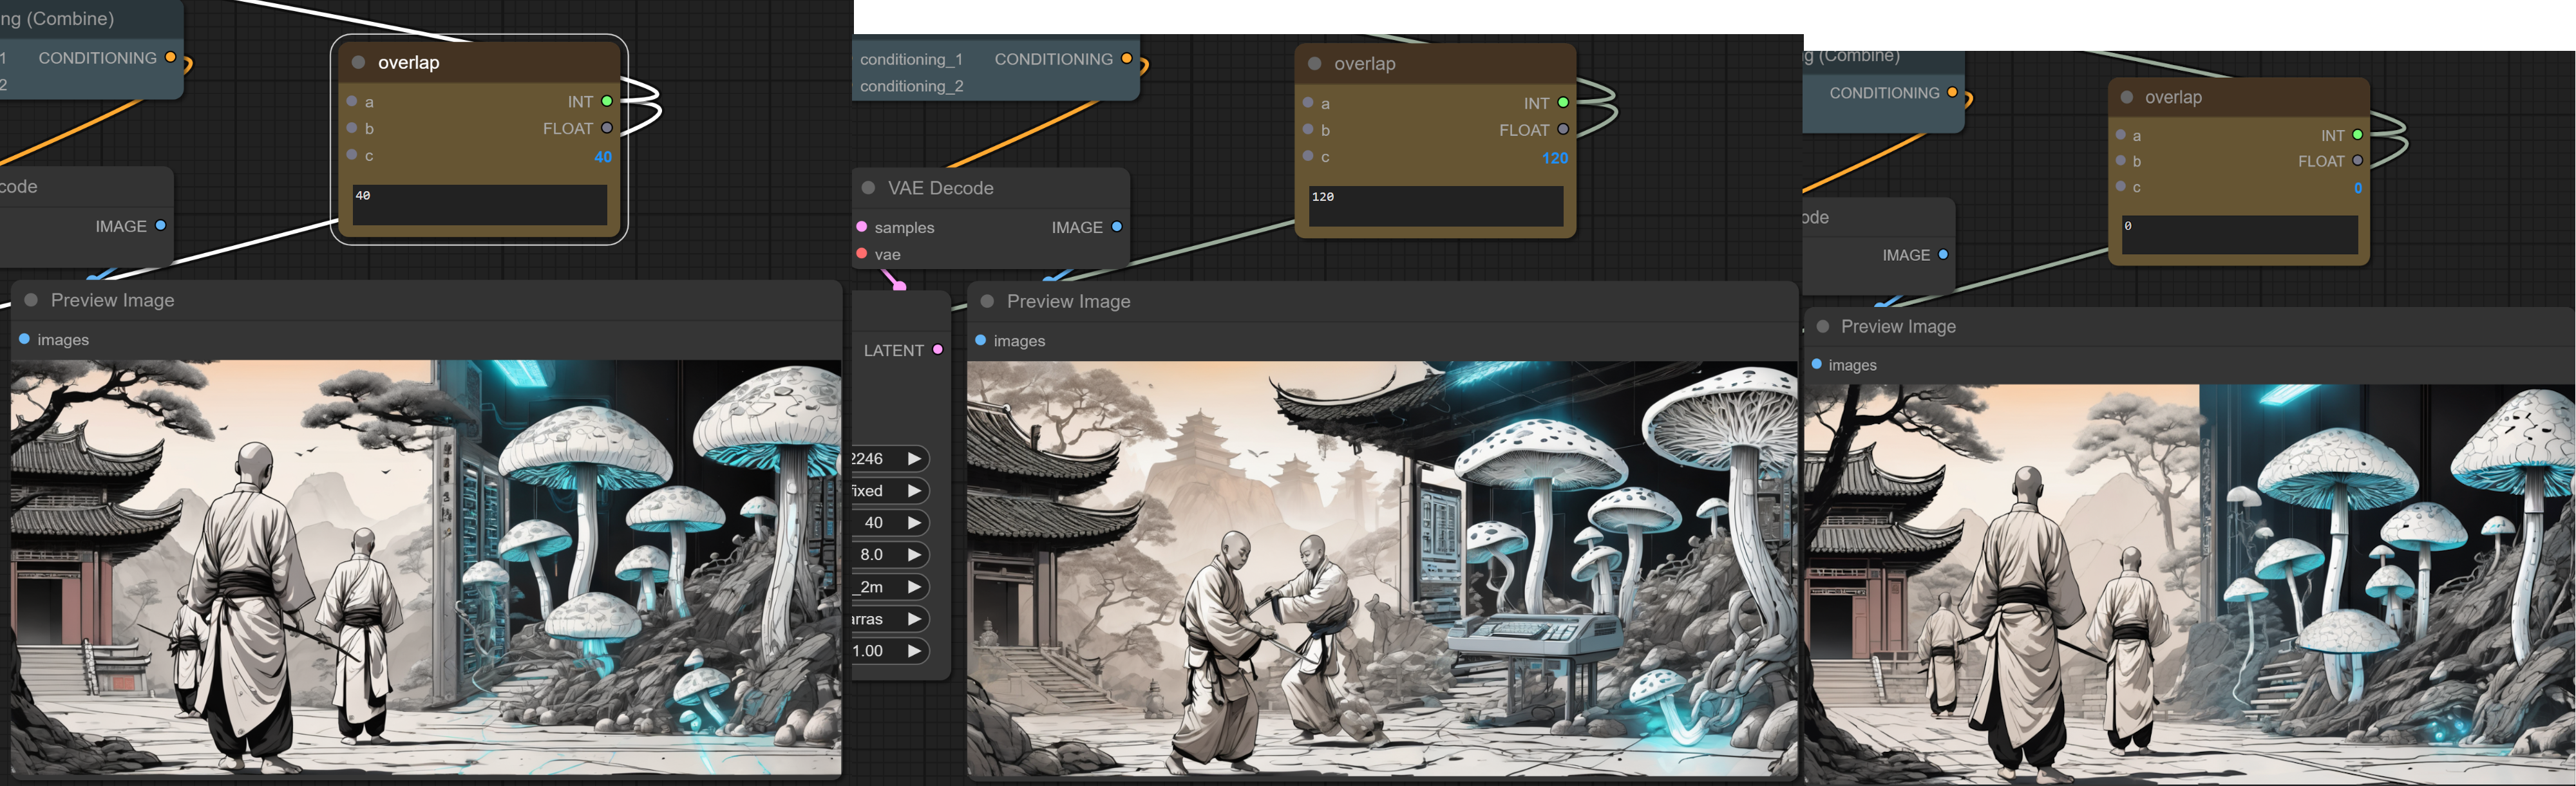Collapse the VAE Decode node
2576x786 pixels.
(868, 188)
